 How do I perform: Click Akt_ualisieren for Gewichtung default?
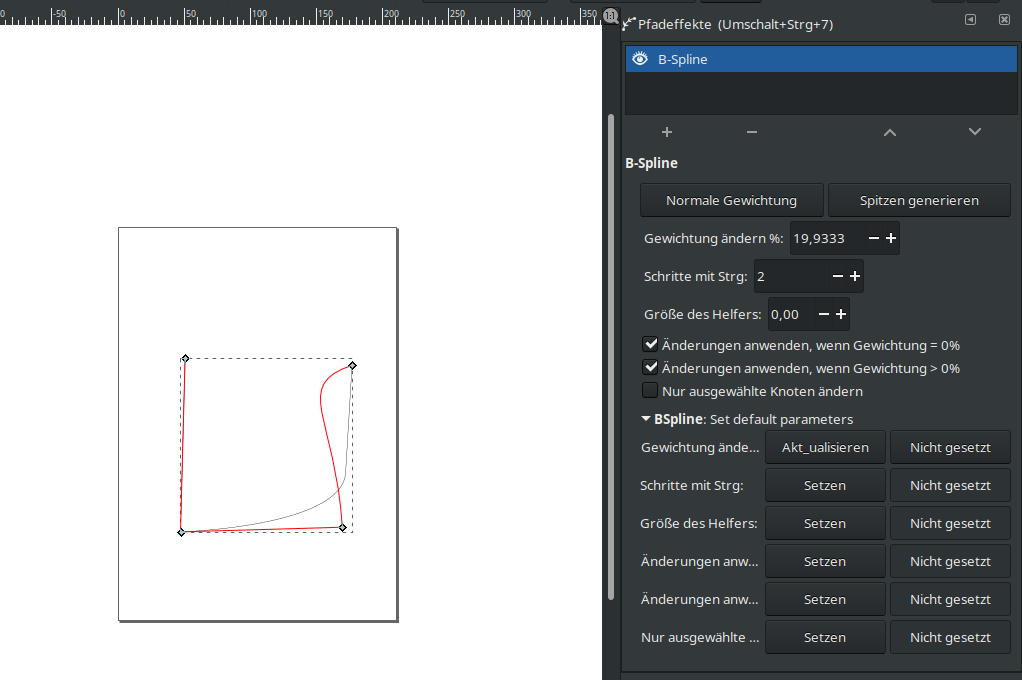(825, 447)
